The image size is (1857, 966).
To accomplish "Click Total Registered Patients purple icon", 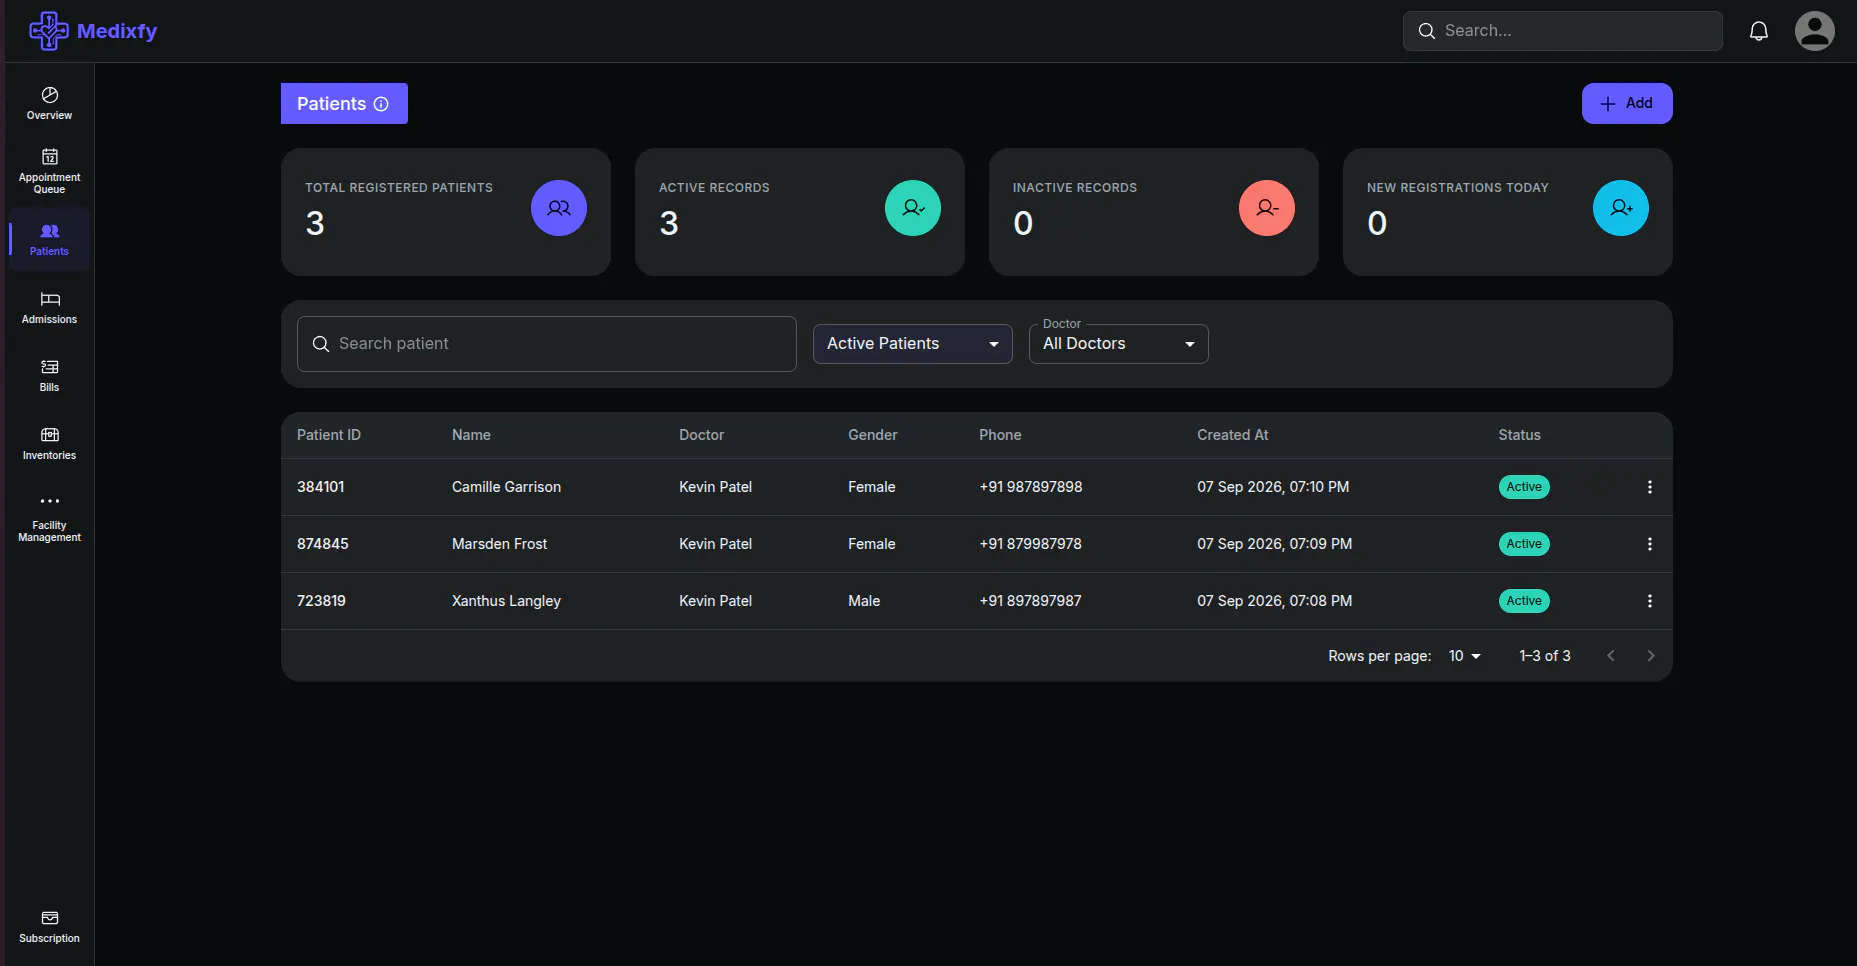I will [x=559, y=208].
